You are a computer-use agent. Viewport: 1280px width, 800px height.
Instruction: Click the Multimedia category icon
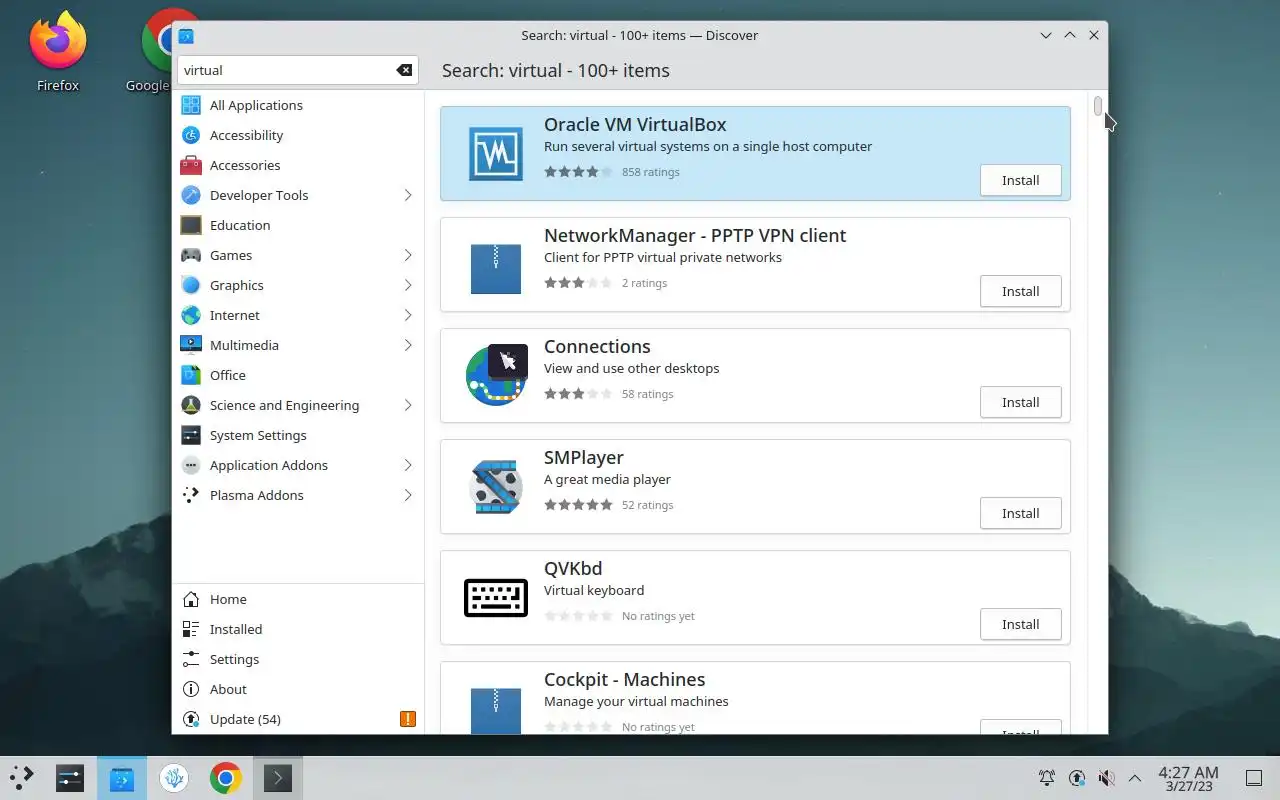(x=191, y=345)
